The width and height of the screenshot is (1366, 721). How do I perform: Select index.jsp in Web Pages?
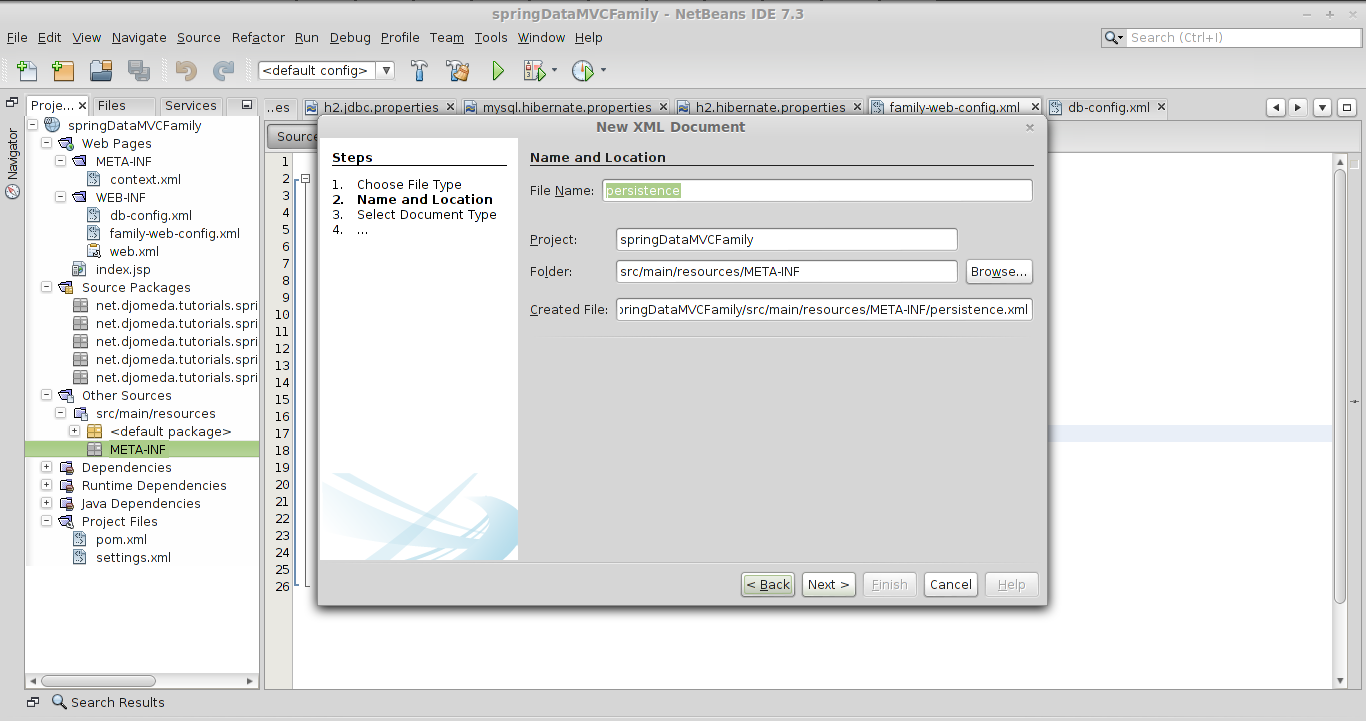pyautogui.click(x=123, y=269)
